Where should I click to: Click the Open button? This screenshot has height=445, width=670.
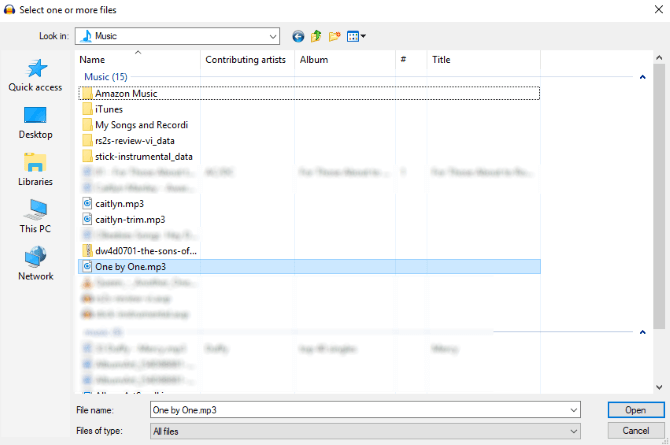click(x=636, y=410)
